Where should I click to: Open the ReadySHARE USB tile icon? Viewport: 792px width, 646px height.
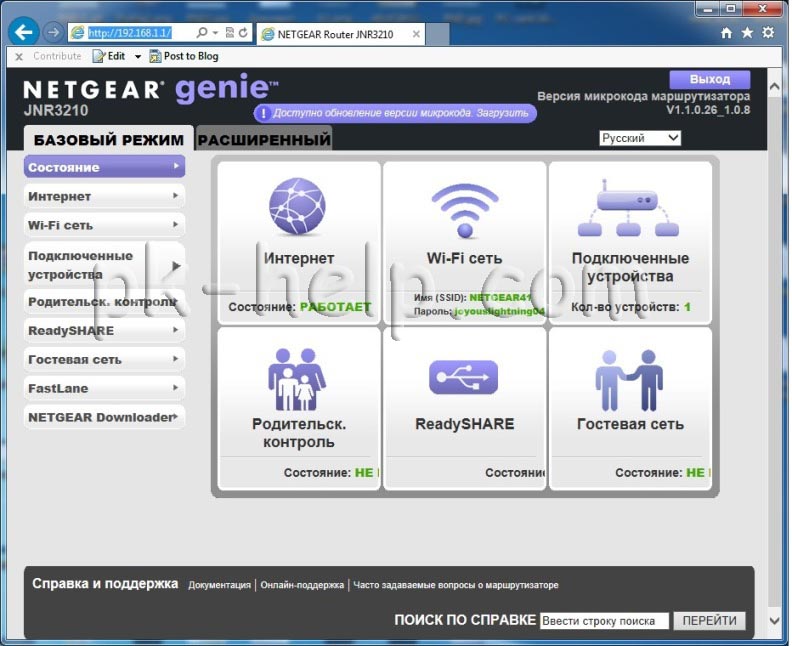point(464,377)
